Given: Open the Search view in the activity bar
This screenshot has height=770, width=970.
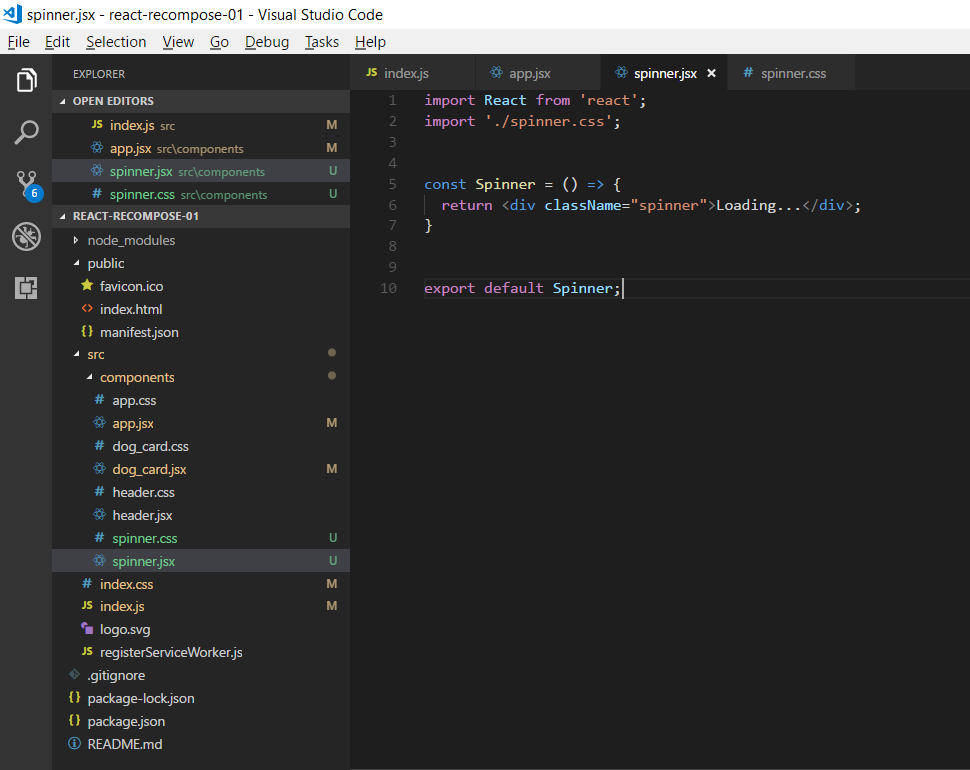Looking at the screenshot, I should (25, 132).
